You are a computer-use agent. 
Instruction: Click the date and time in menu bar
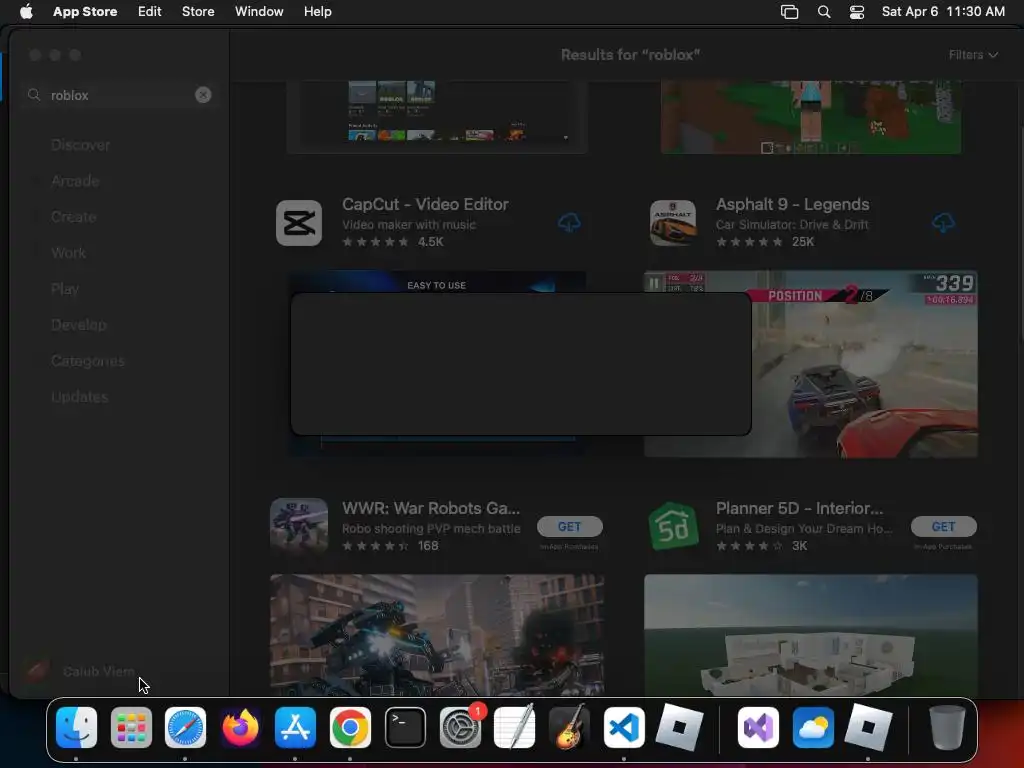943,12
